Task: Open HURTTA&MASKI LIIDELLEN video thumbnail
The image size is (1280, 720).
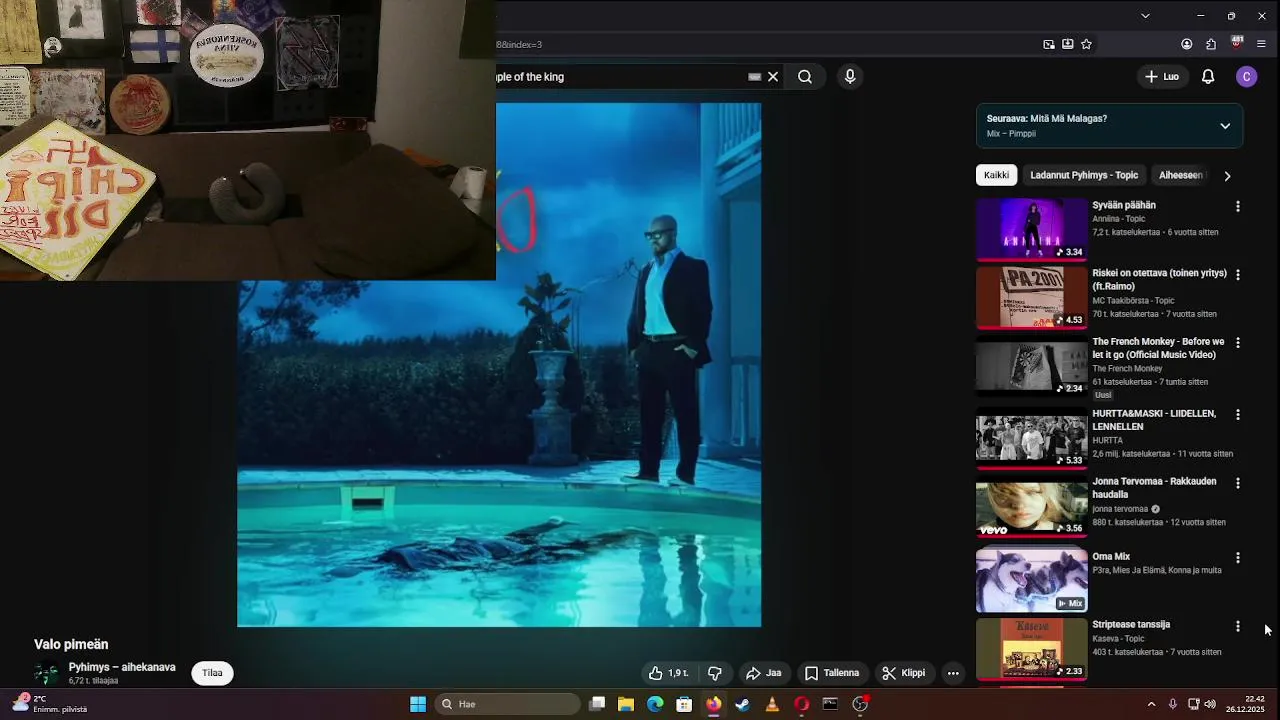Action: pyautogui.click(x=1031, y=438)
